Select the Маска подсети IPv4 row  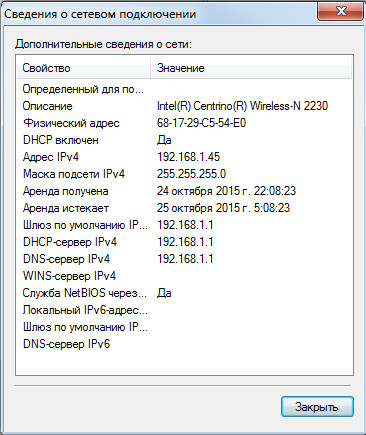184,174
